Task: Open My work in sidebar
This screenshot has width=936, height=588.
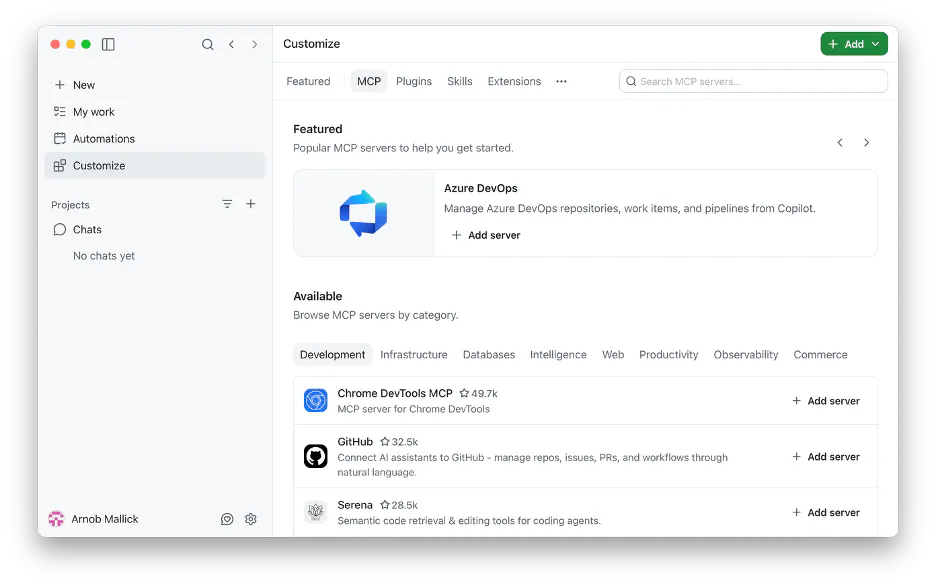Action: 155,112
